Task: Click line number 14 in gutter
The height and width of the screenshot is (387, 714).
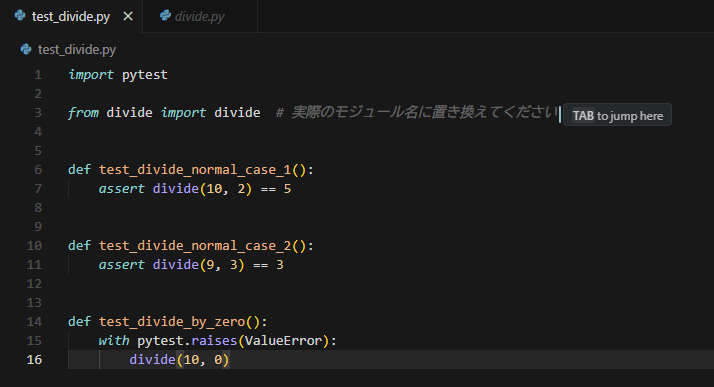Action: 34,322
